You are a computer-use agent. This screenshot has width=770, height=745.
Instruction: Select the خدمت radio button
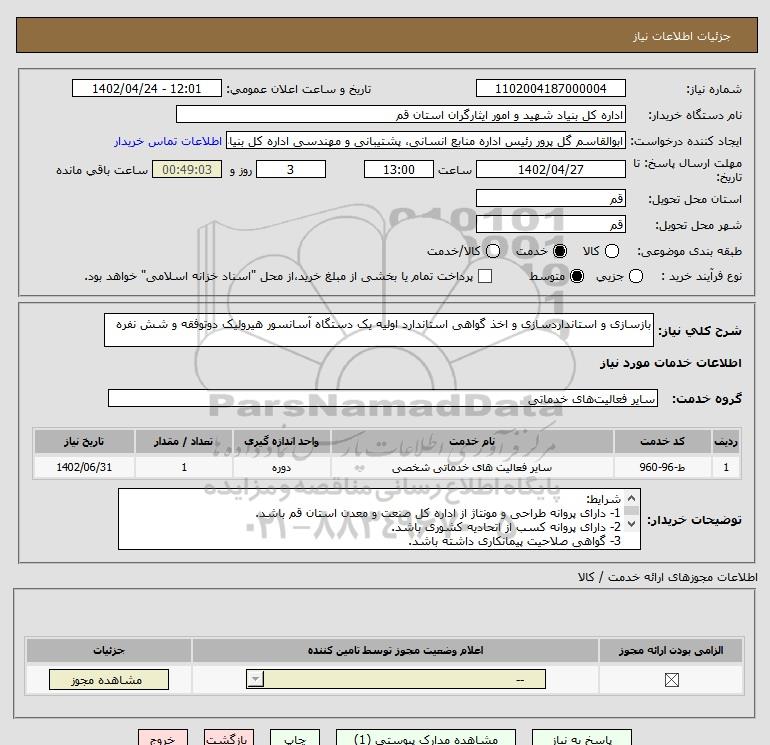pyautogui.click(x=559, y=251)
